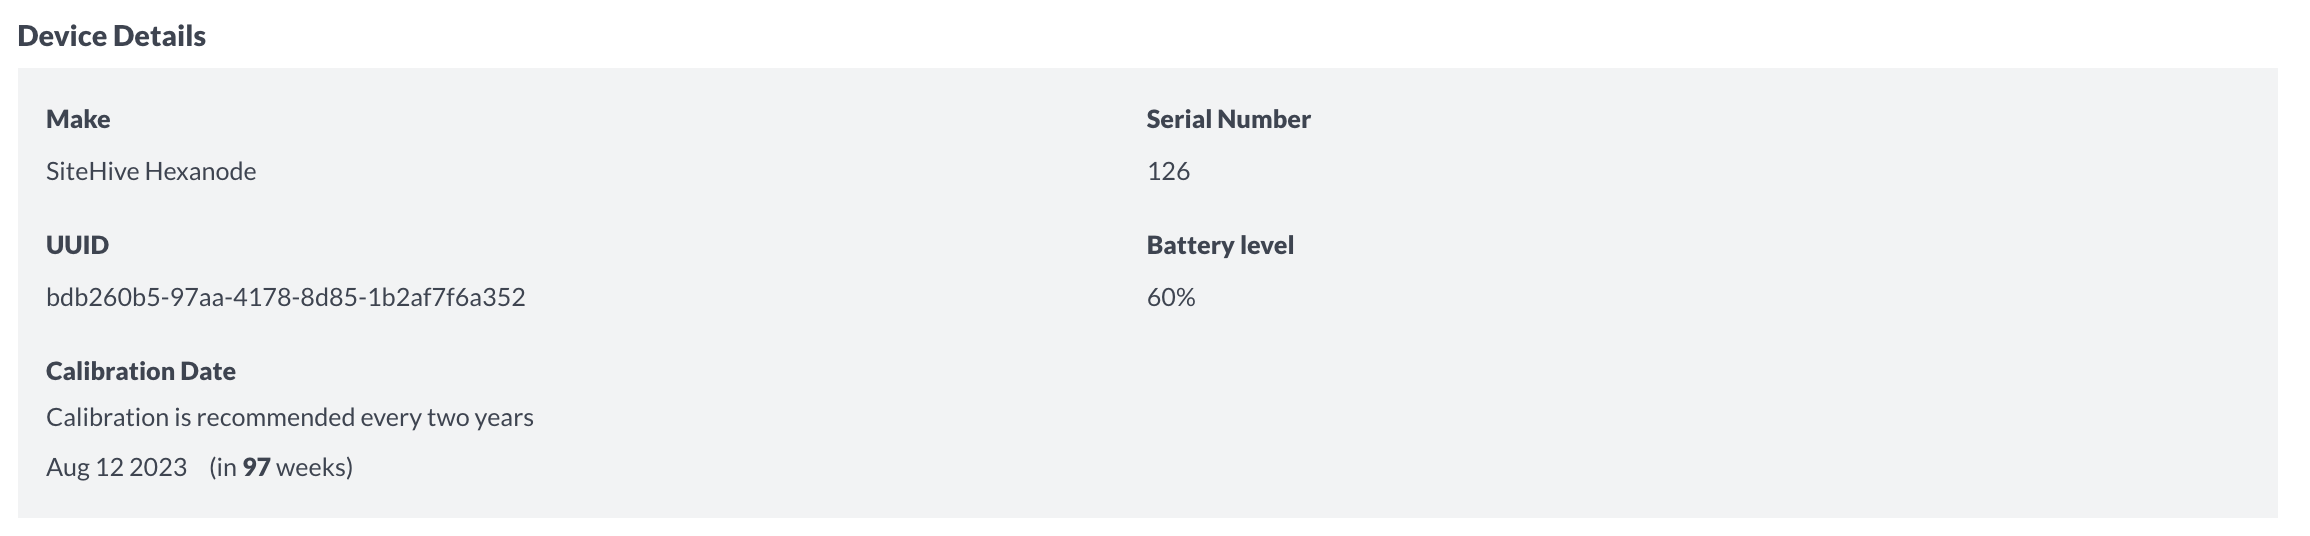Click the SiteHive Hexanode value
This screenshot has width=2310, height=536.
point(151,171)
